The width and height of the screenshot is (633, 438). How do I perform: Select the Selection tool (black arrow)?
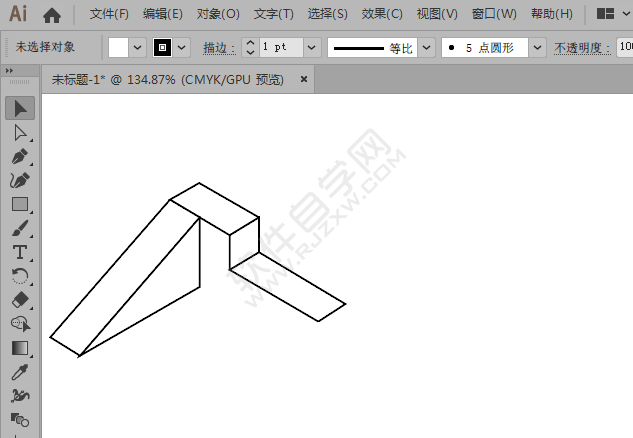[x=20, y=108]
